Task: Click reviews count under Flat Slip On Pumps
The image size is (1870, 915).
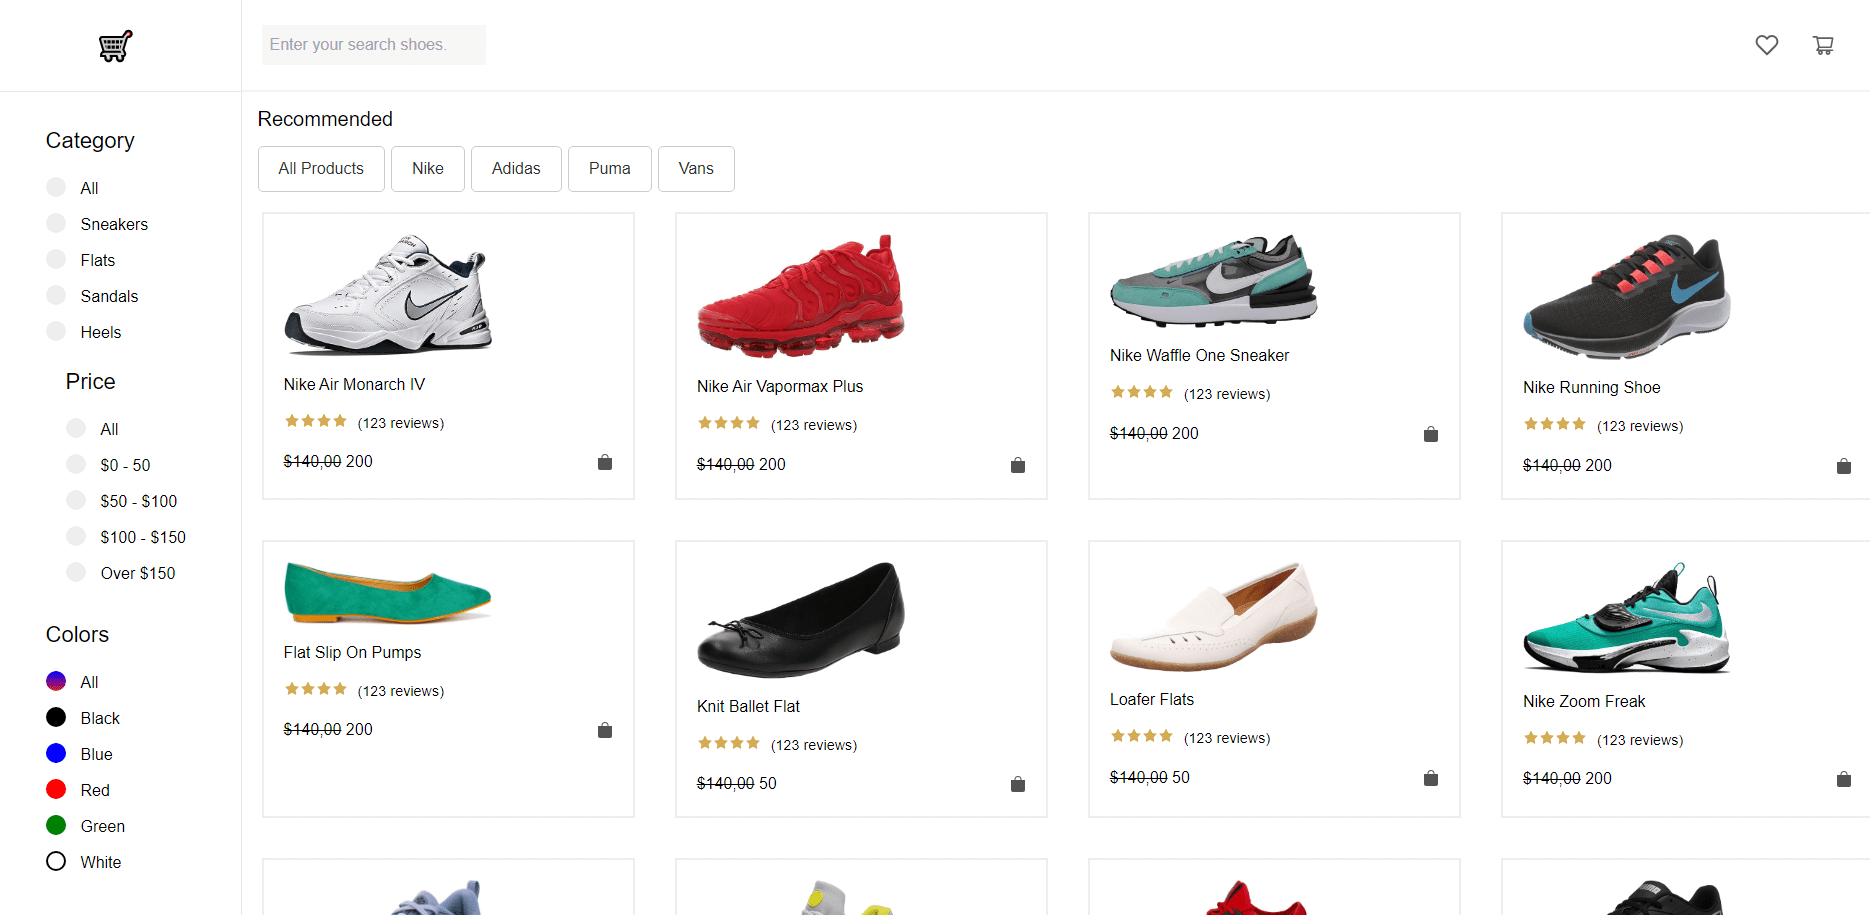Action: [401, 691]
